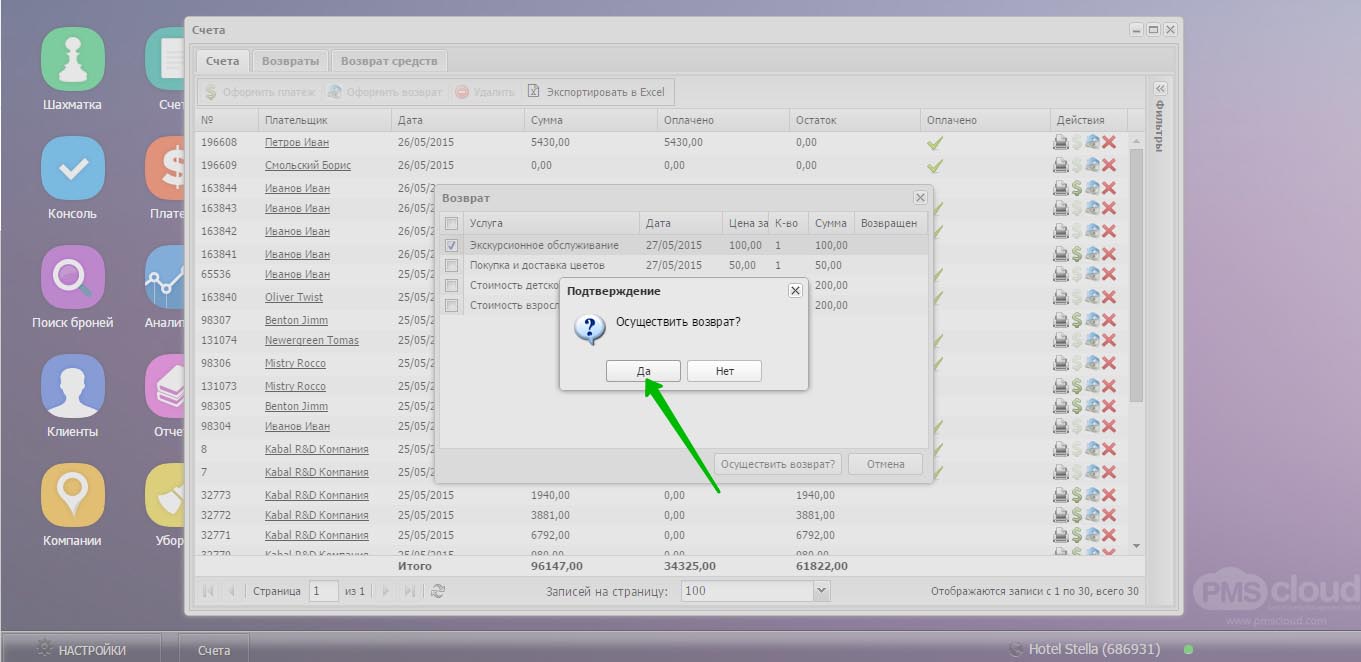Viewport: 1361px width, 662px height.
Task: Click the green dollar icon for invoice 32772
Action: point(1077,515)
